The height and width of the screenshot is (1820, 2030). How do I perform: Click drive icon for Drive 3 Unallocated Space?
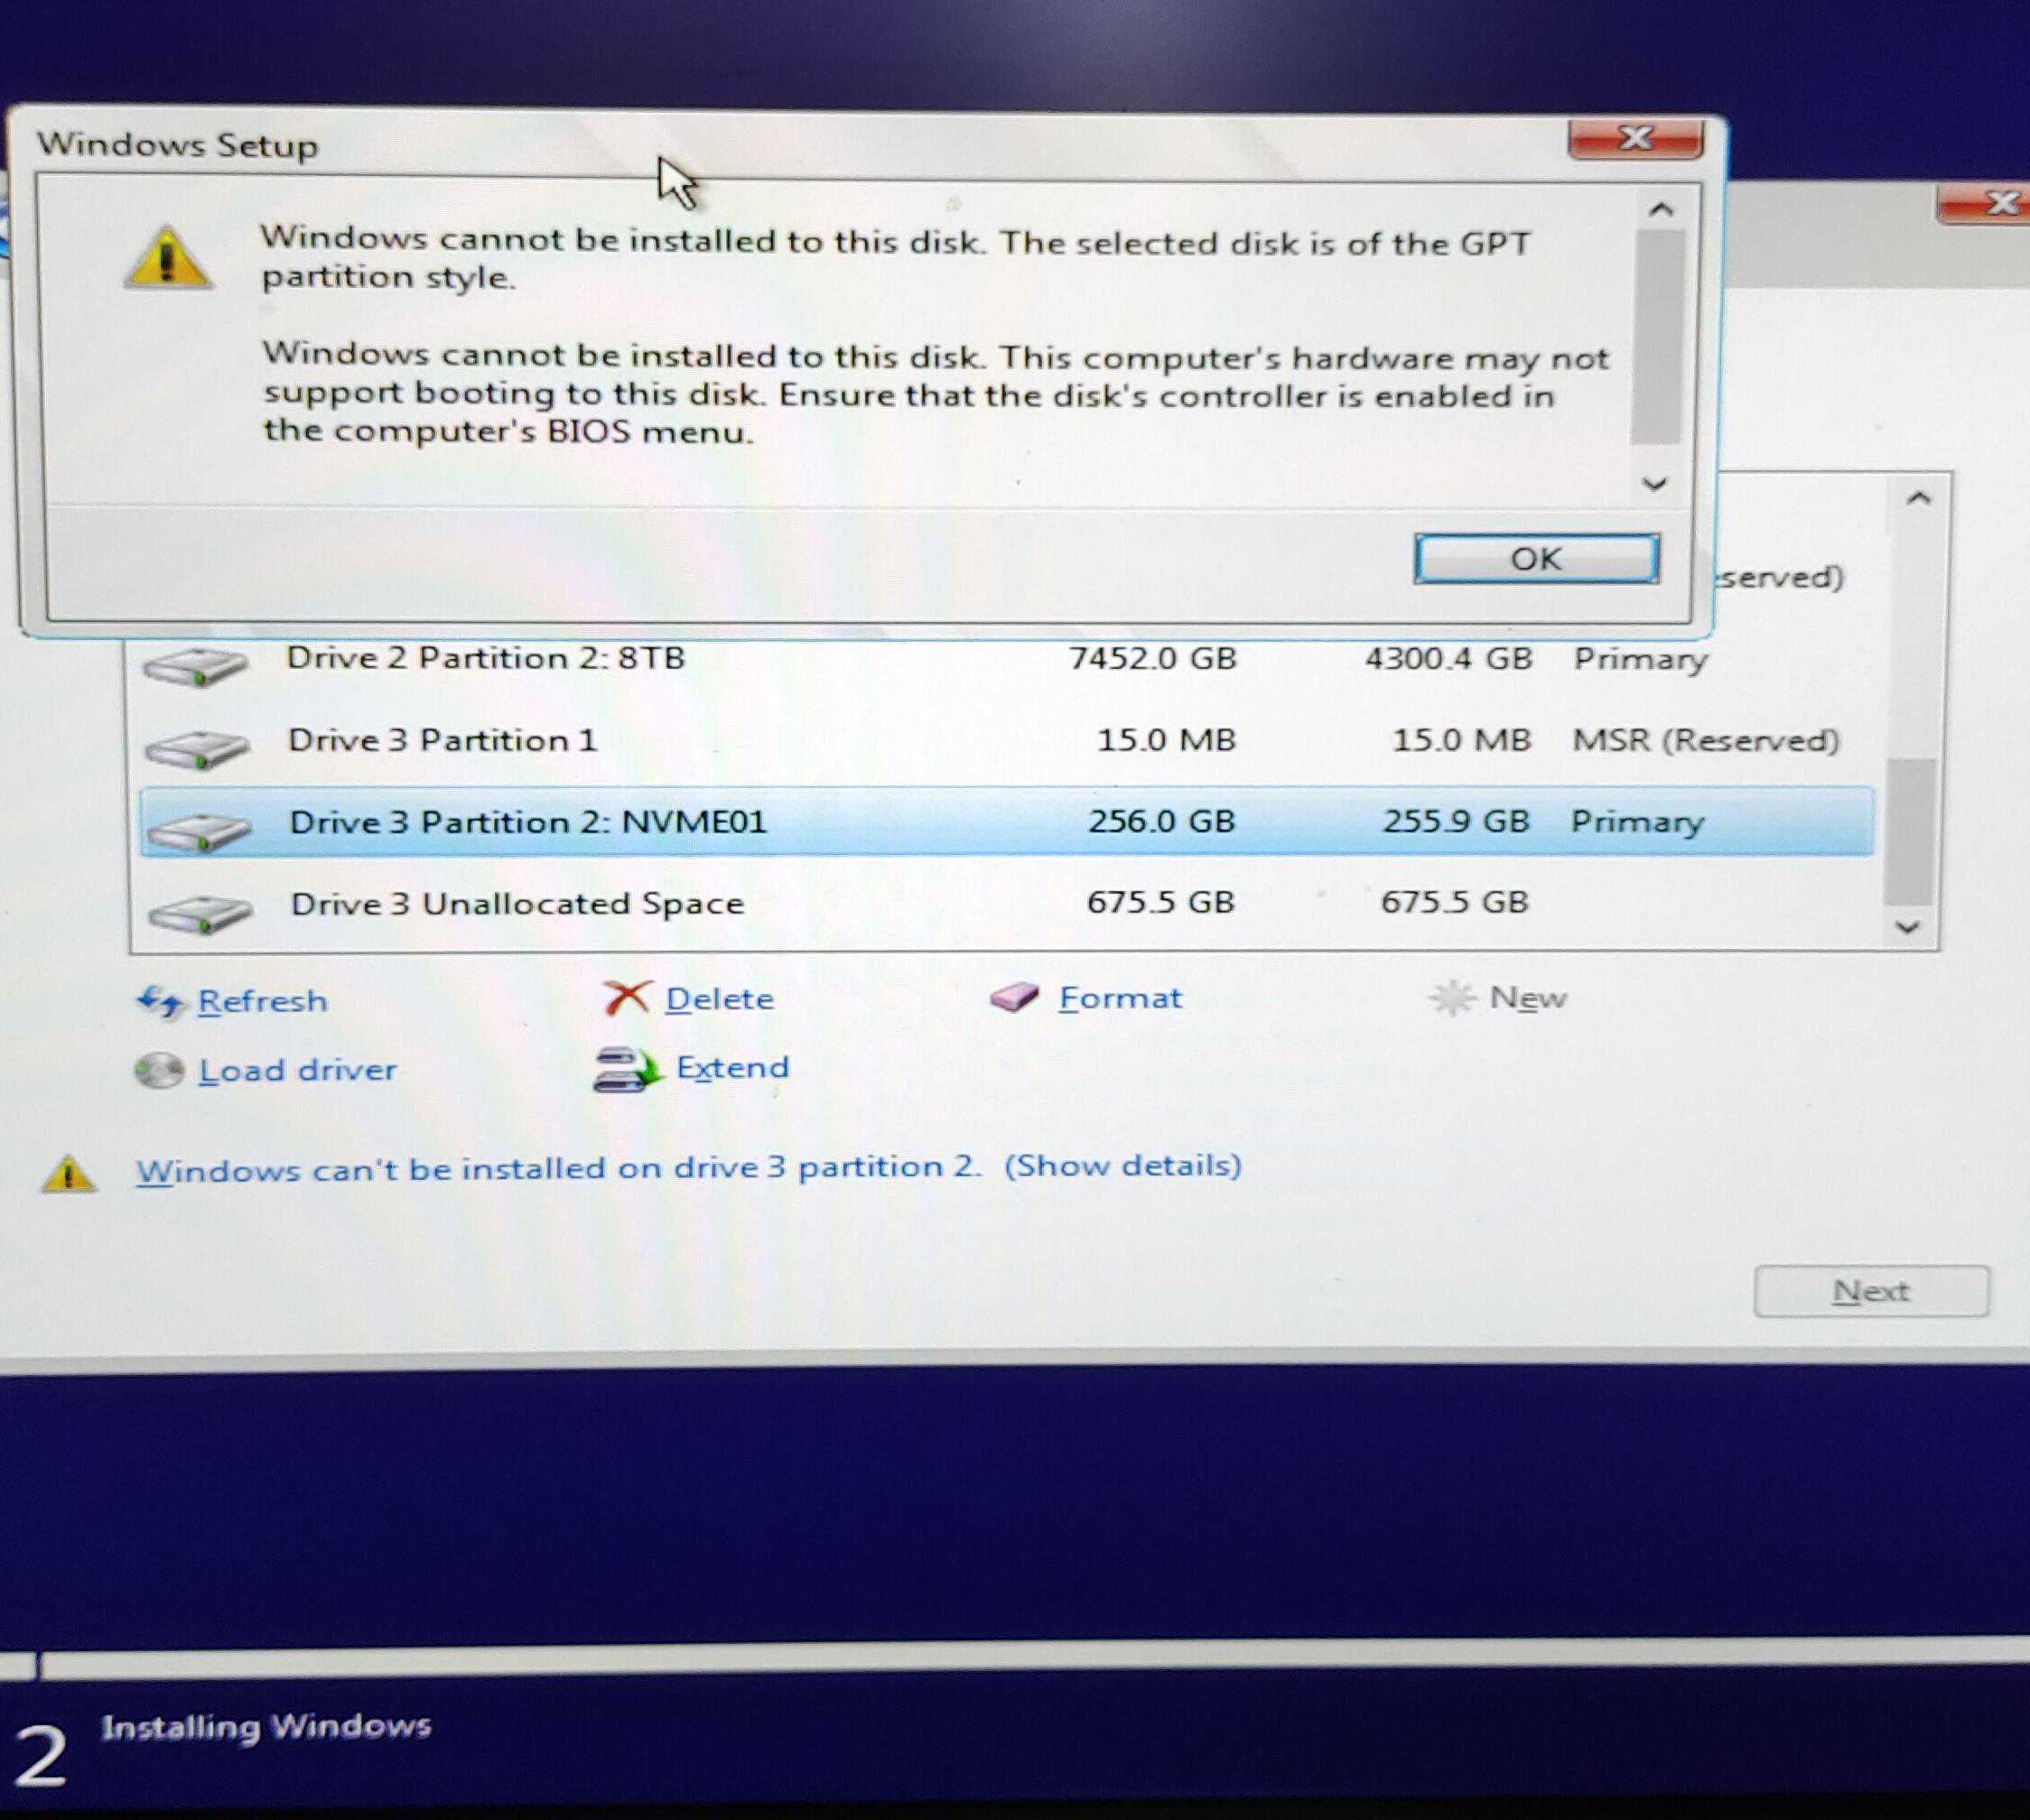(x=198, y=912)
